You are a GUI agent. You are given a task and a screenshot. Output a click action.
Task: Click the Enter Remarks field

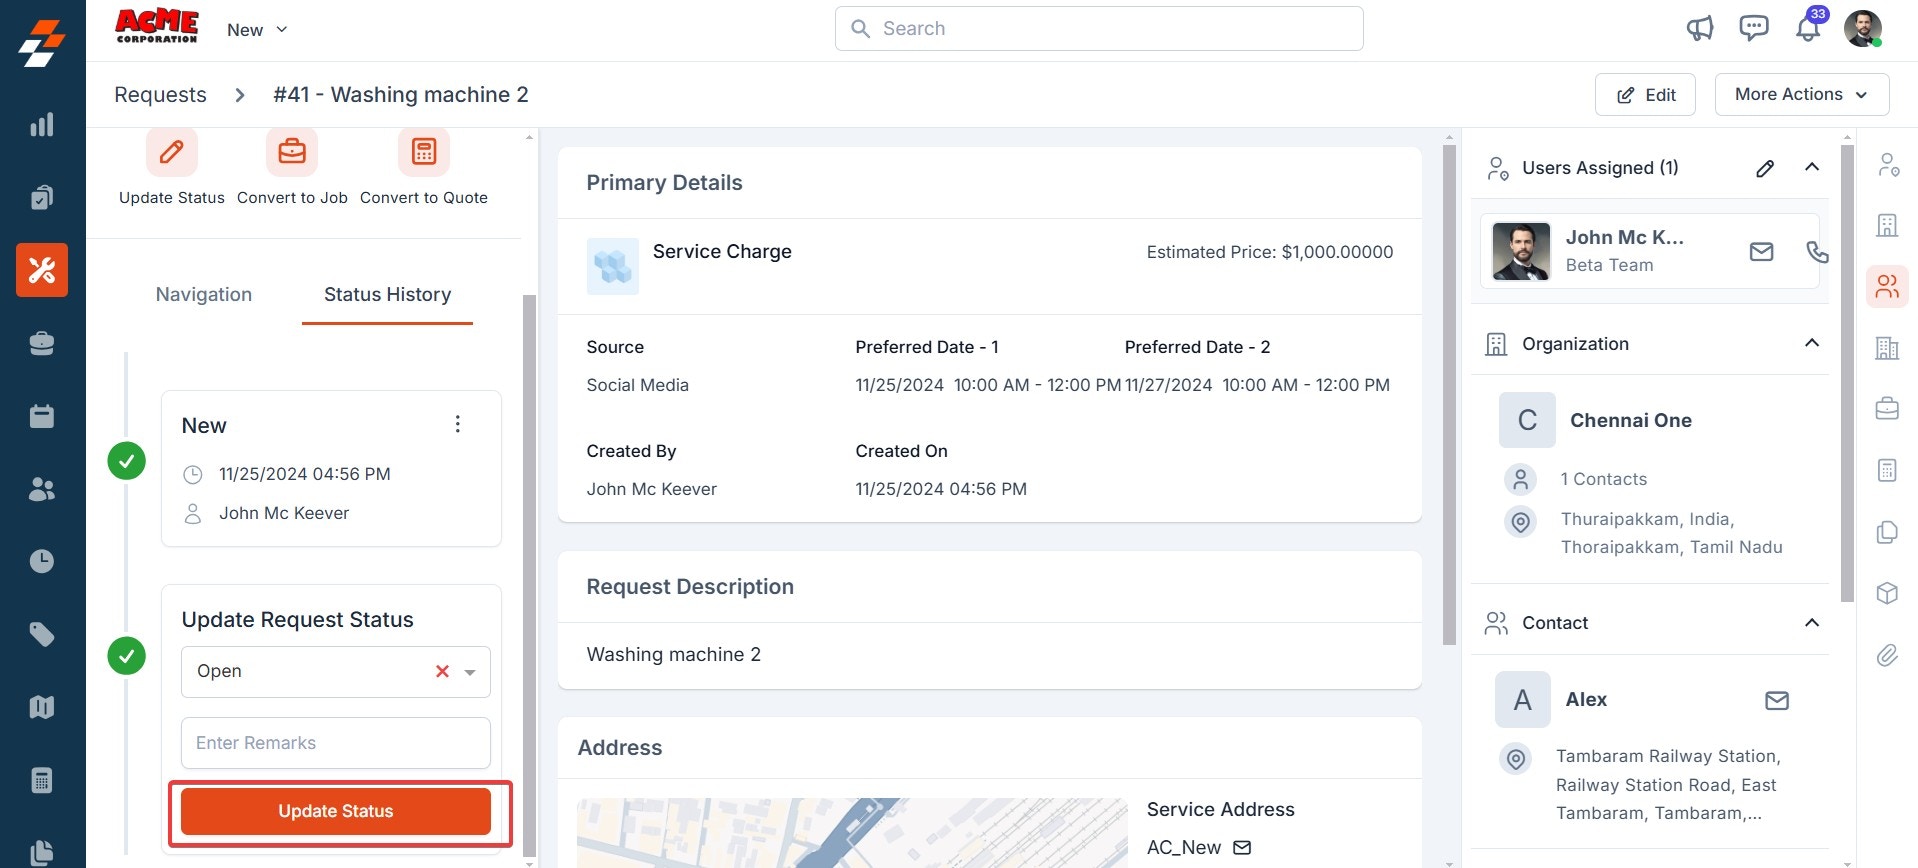[336, 743]
